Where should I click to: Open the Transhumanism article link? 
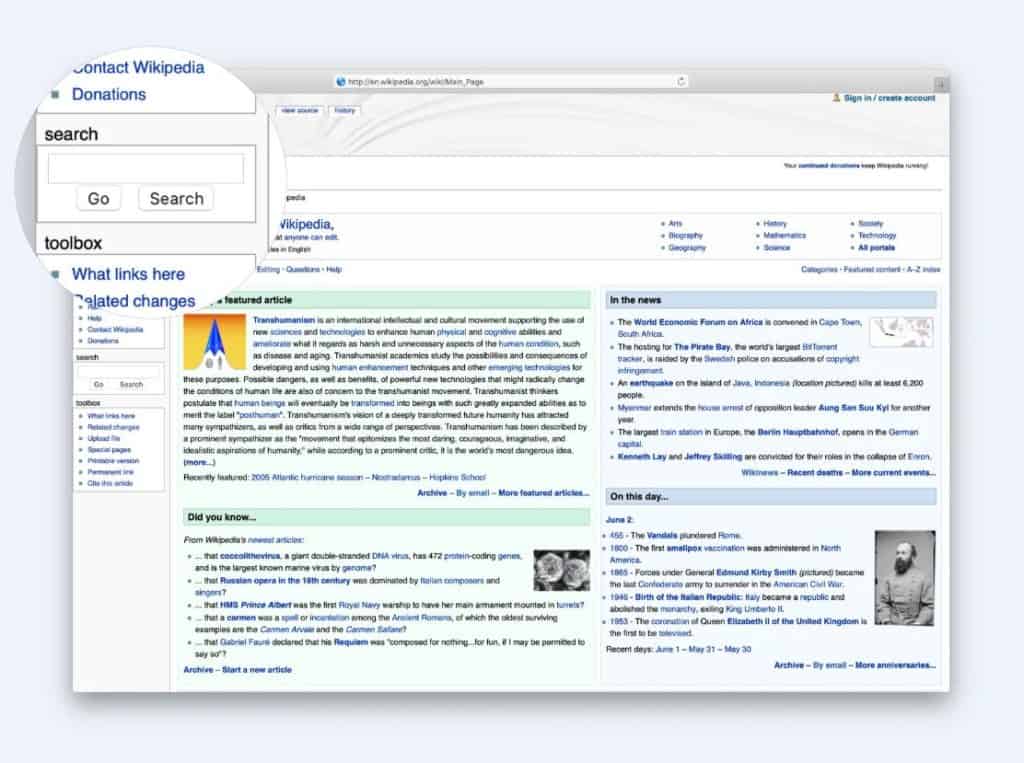283,320
